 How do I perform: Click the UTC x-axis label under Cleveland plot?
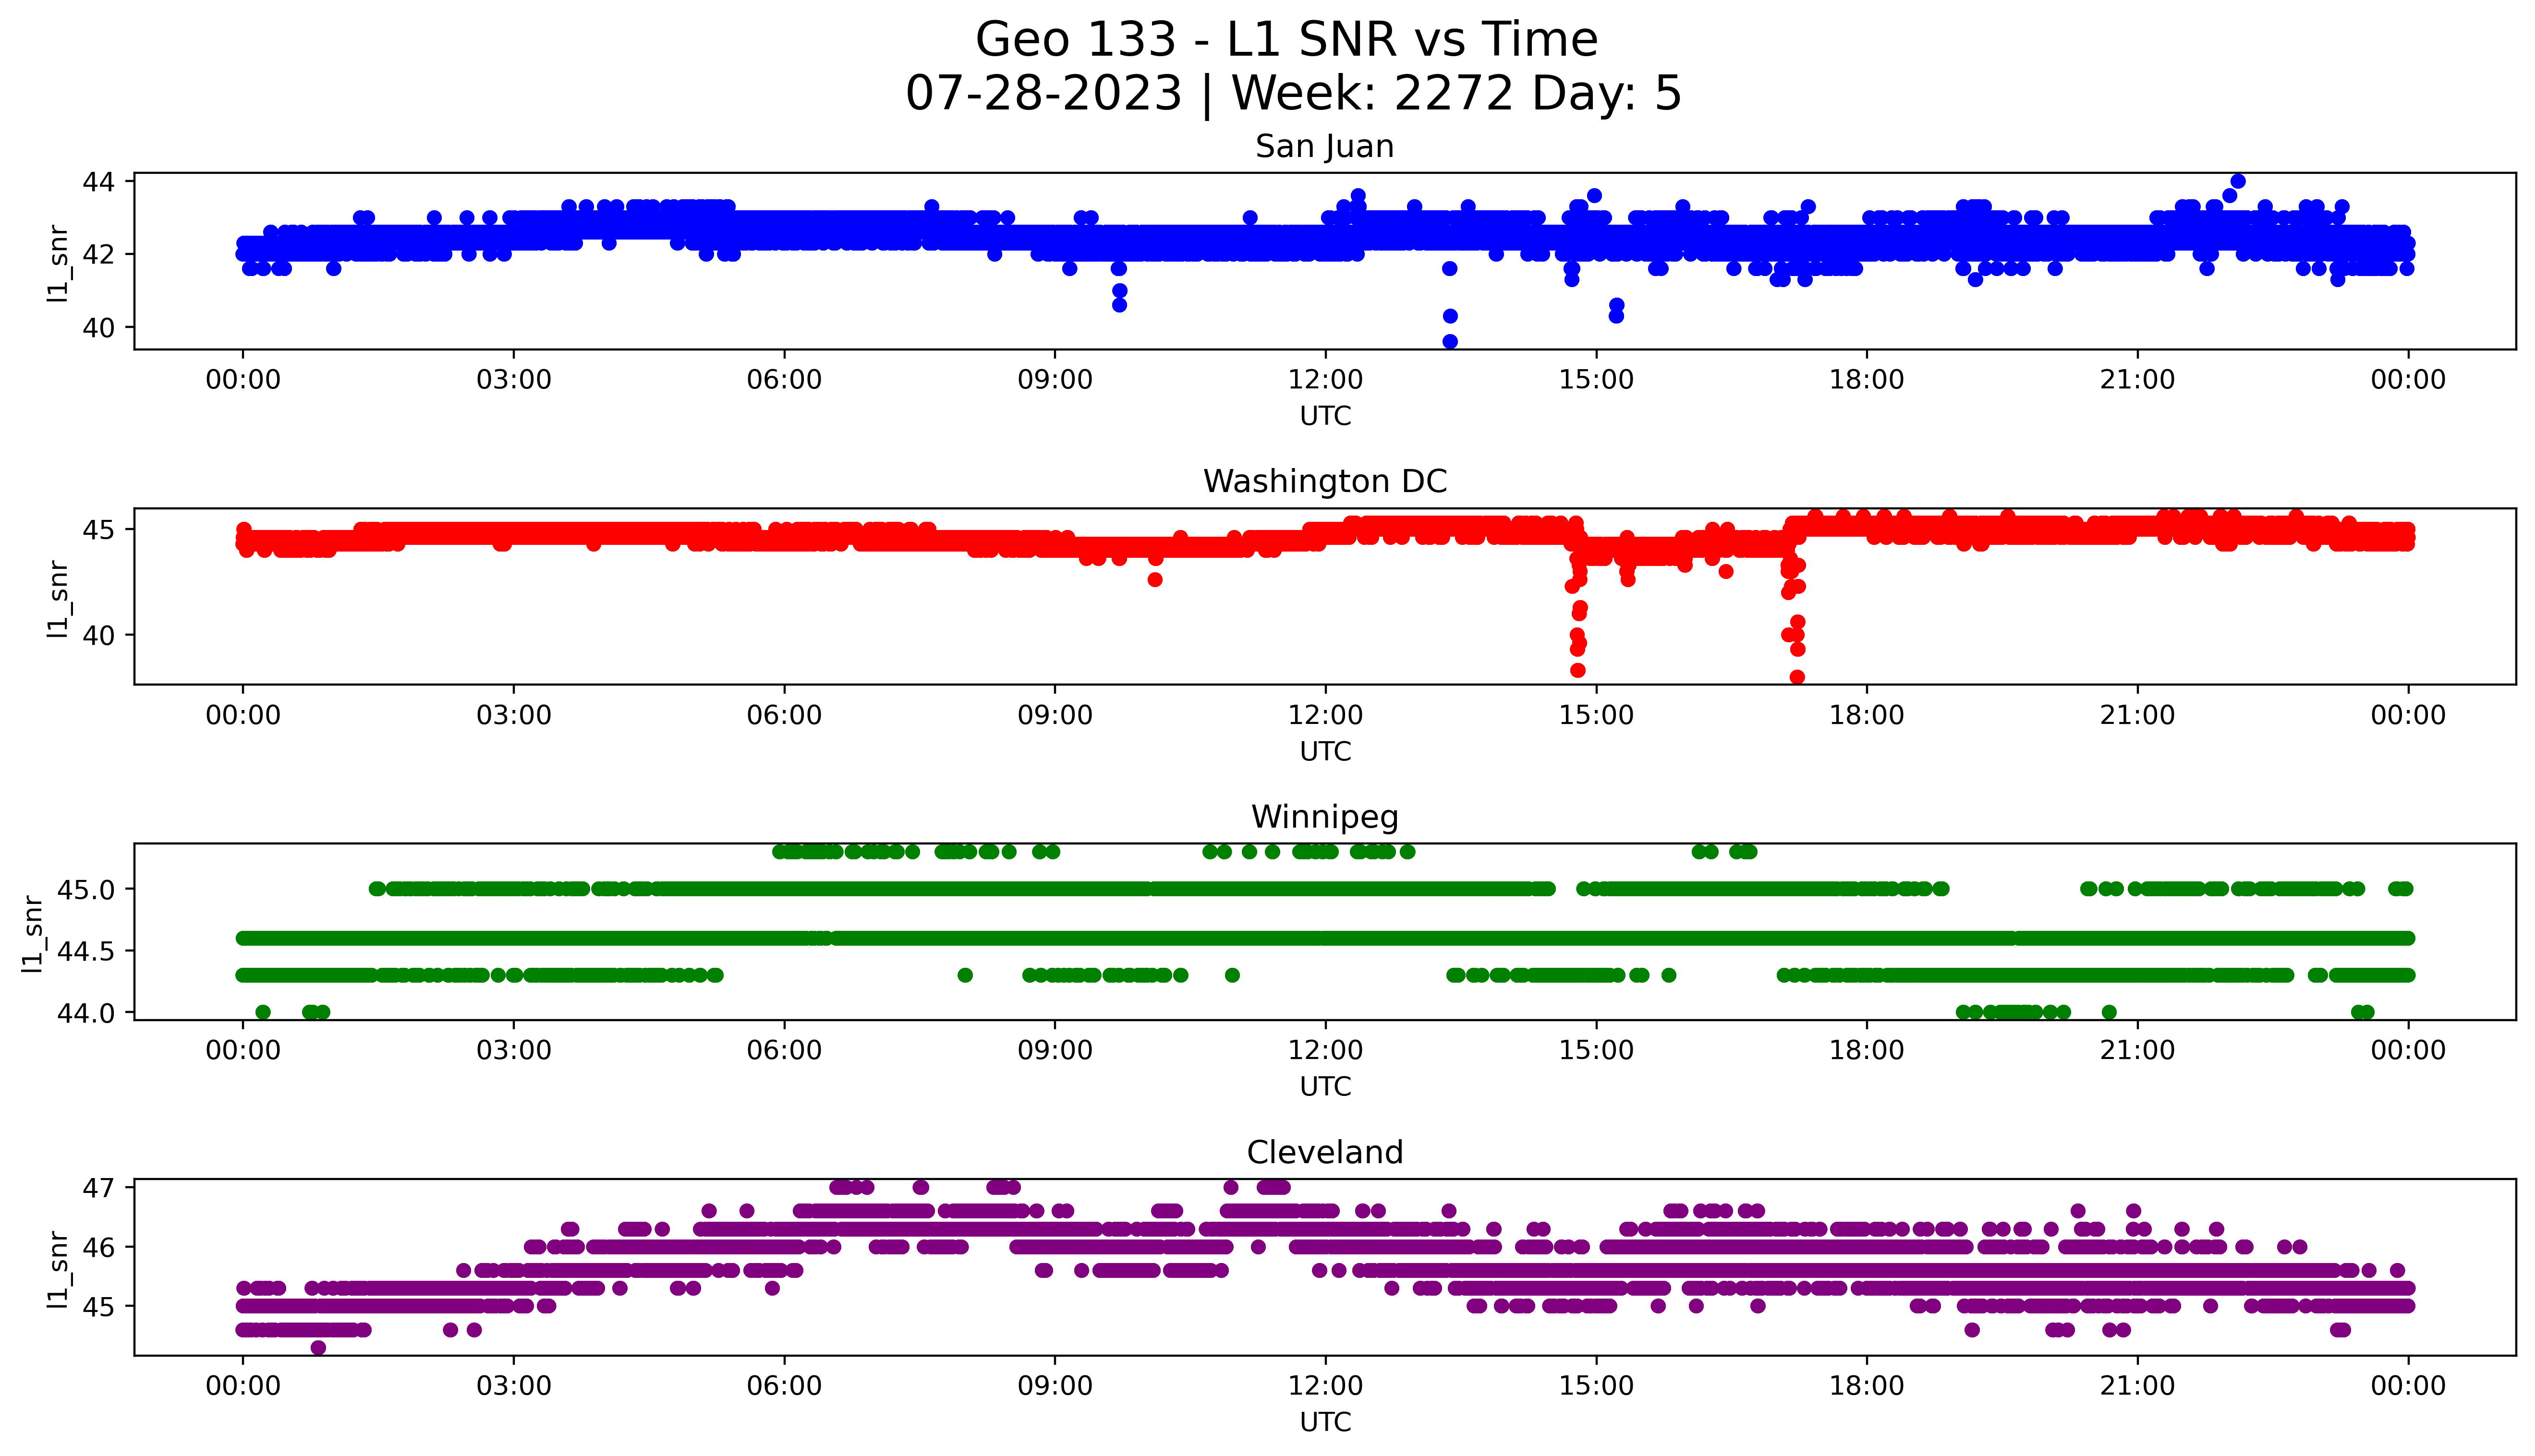(x=1325, y=1422)
